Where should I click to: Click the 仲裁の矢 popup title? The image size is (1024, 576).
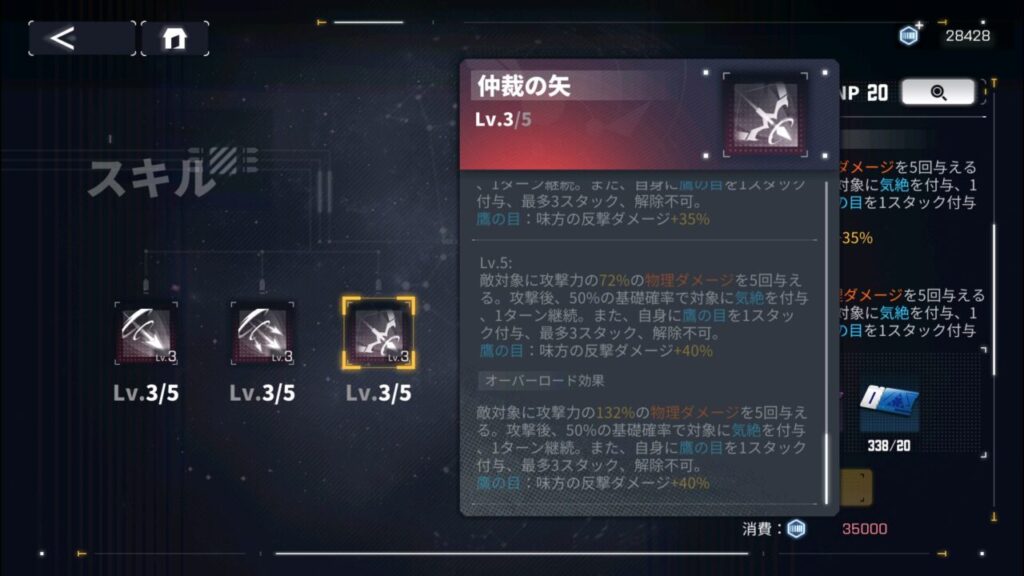[x=524, y=86]
